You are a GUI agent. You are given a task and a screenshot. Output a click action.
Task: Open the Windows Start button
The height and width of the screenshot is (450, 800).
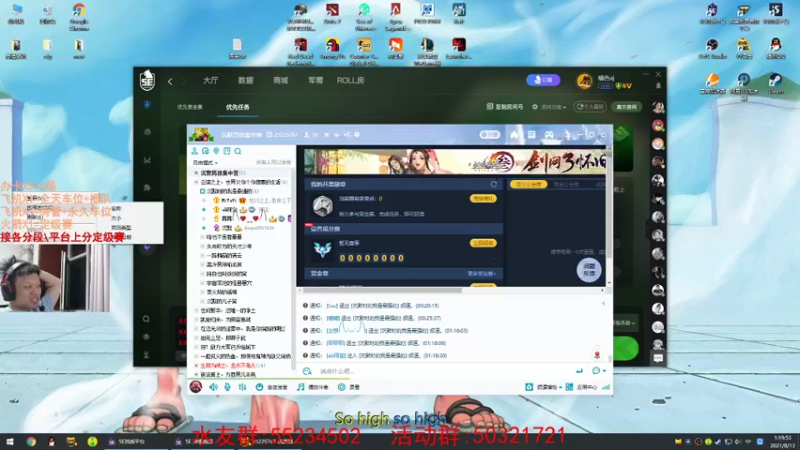[9, 441]
